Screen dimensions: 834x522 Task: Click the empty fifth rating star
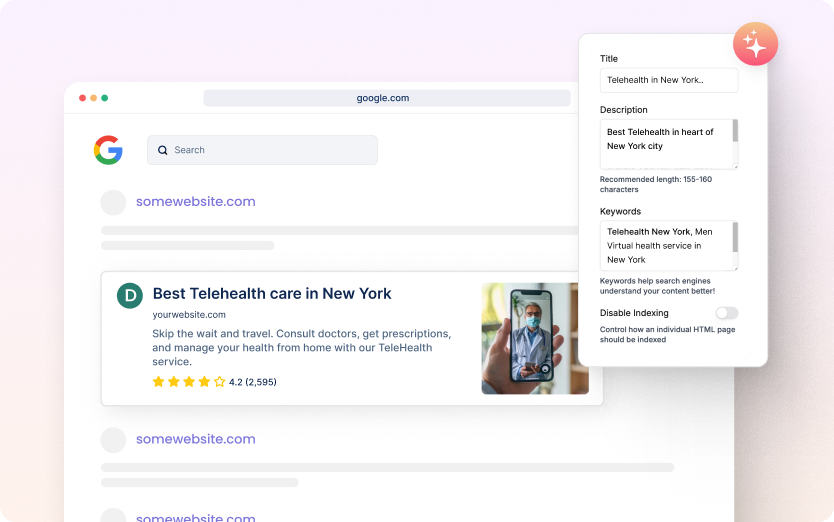coord(220,382)
